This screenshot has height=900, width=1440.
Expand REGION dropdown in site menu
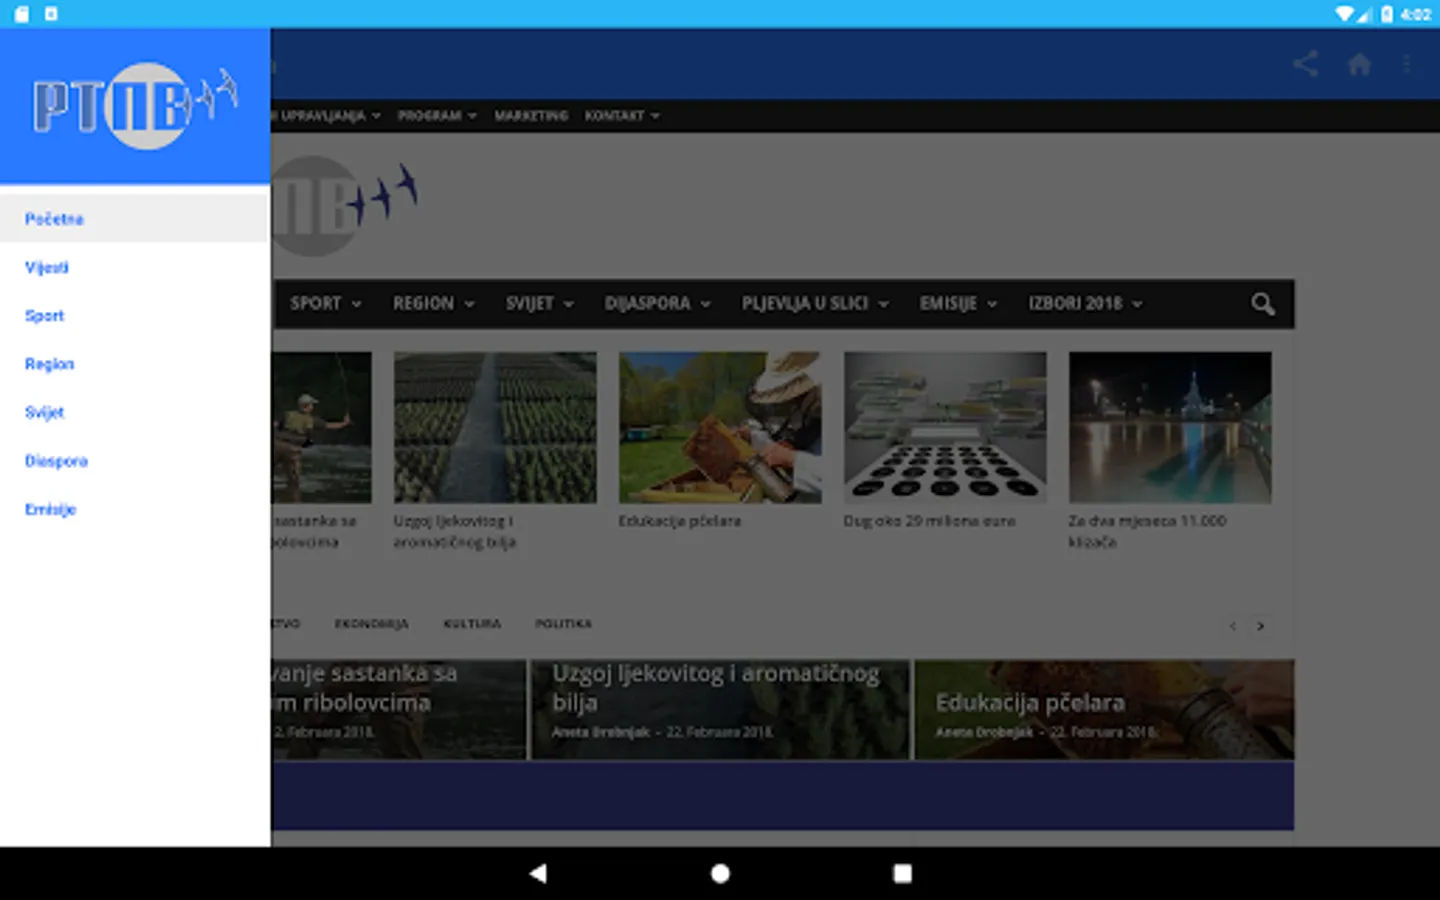tap(433, 303)
